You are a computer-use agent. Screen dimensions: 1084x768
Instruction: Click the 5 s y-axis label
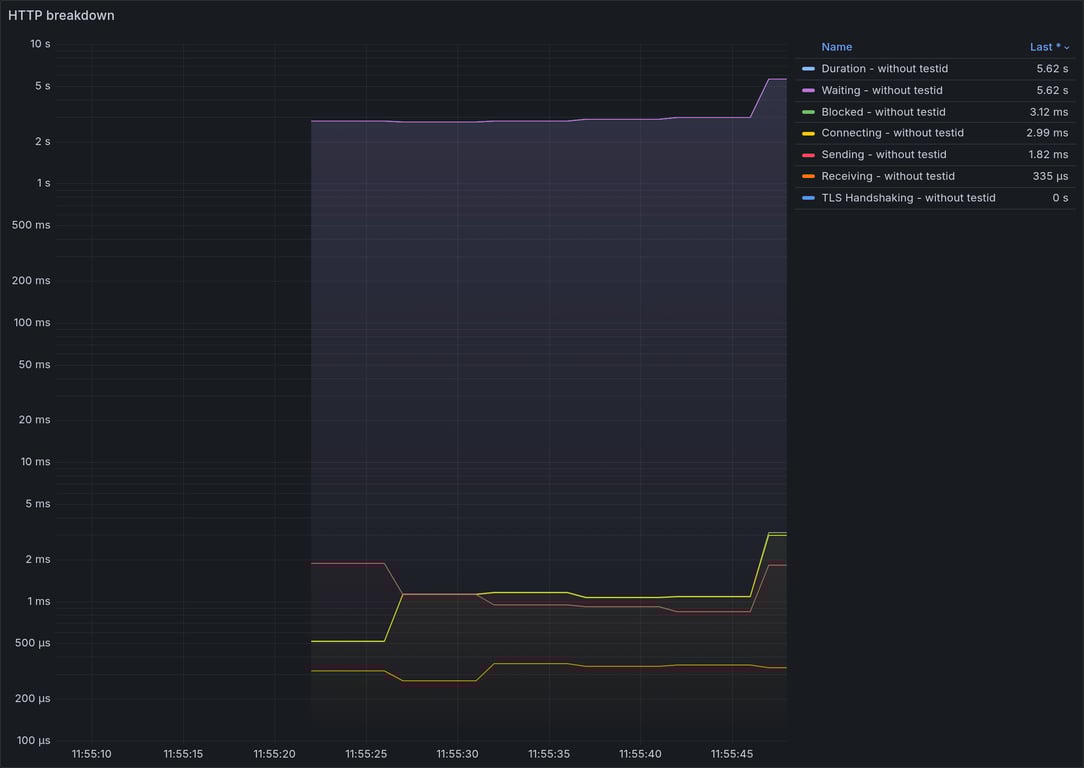[43, 86]
